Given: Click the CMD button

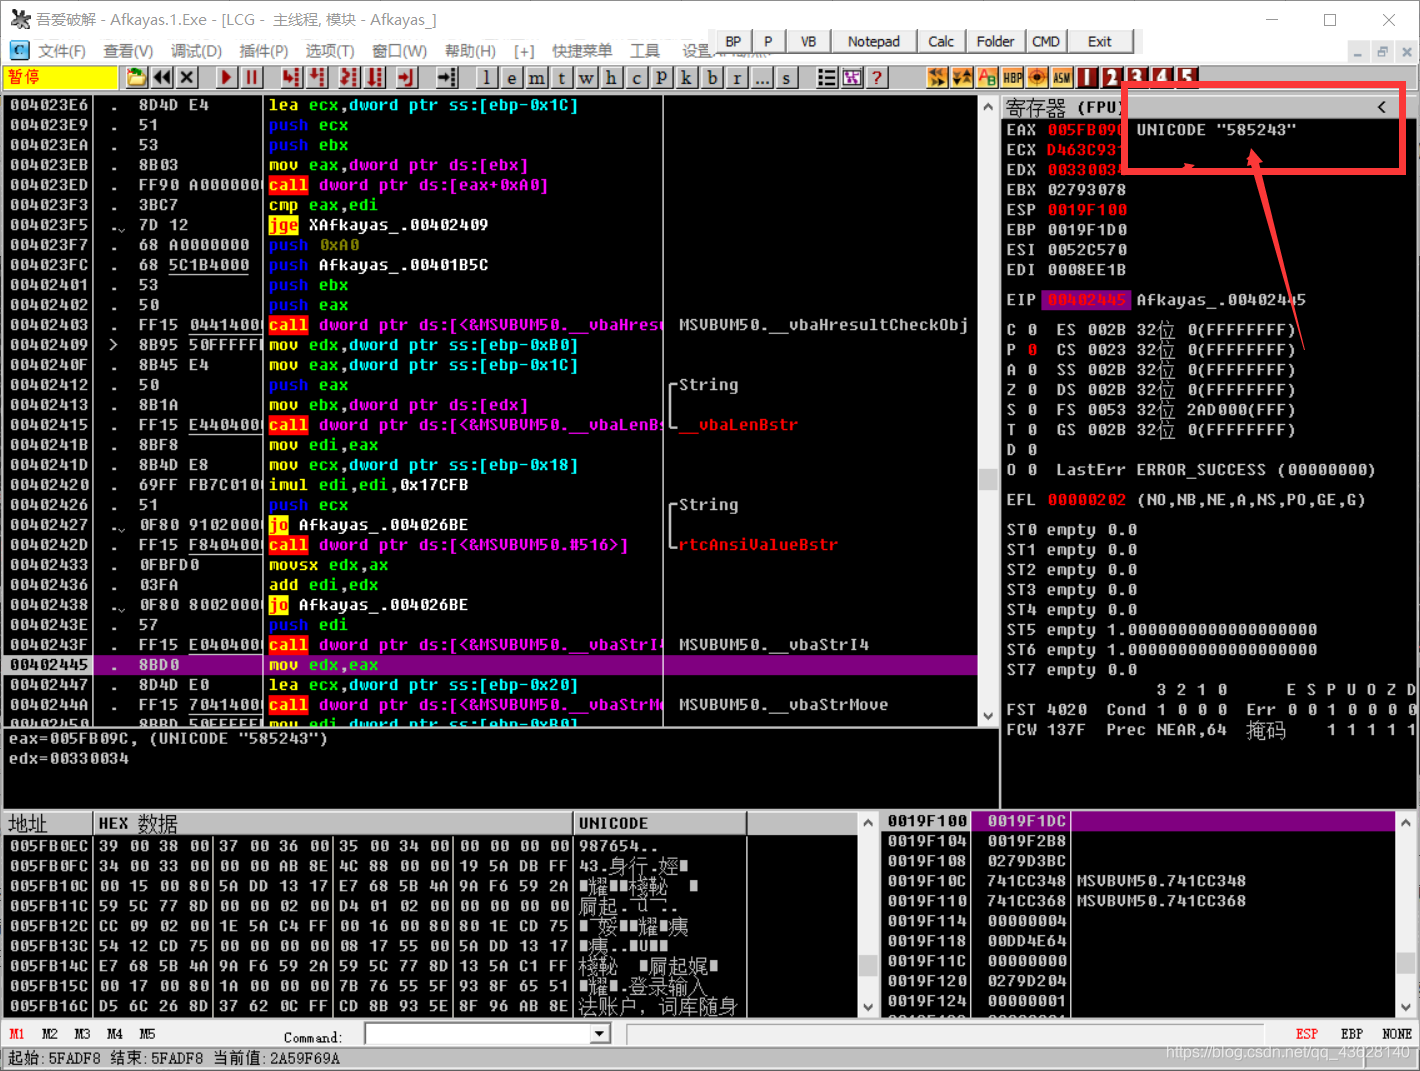Looking at the screenshot, I should (x=1046, y=41).
